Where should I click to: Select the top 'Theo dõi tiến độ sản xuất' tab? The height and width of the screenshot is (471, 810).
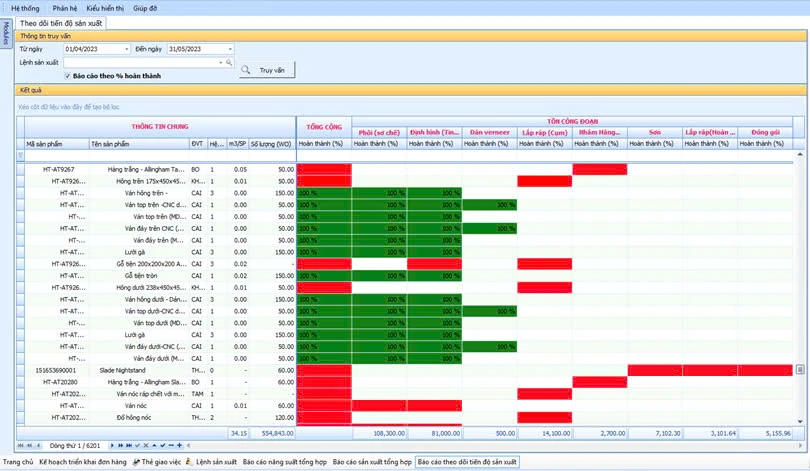61,23
